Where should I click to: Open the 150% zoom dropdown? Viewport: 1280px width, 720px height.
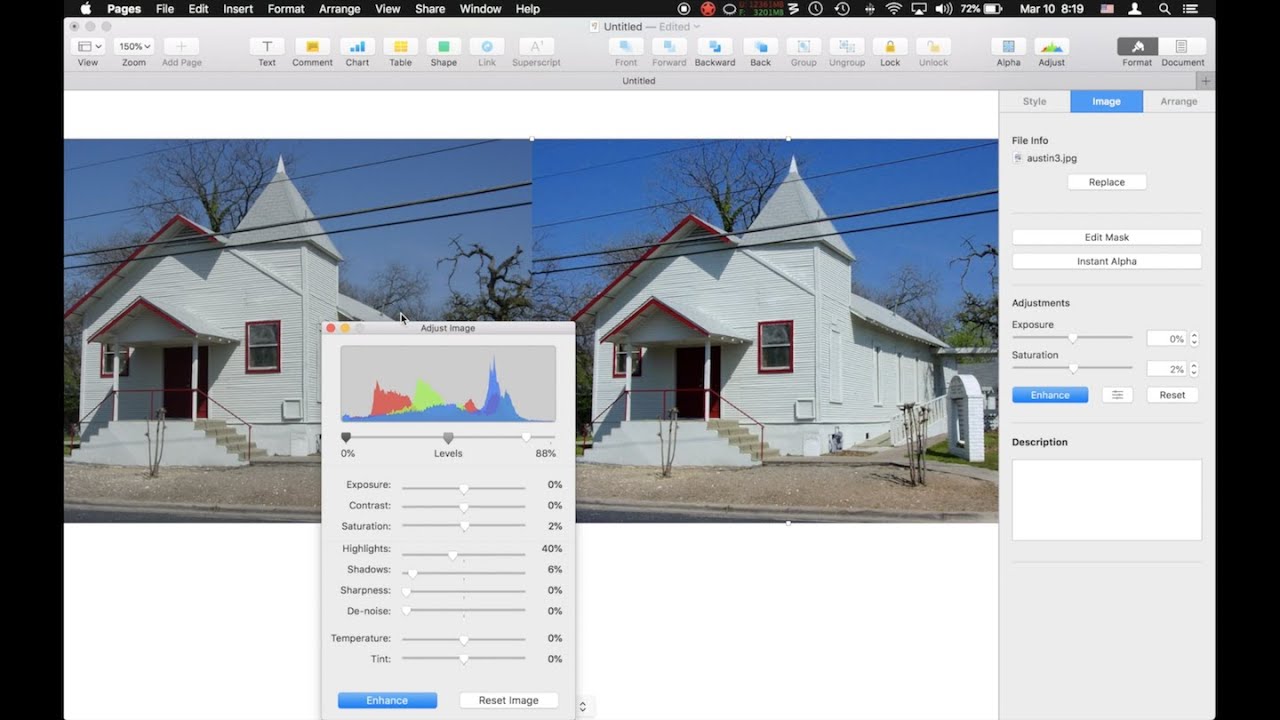pyautogui.click(x=134, y=46)
